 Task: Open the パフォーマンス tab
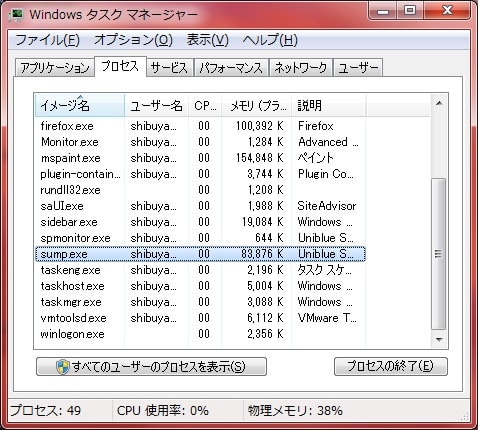tap(231, 68)
